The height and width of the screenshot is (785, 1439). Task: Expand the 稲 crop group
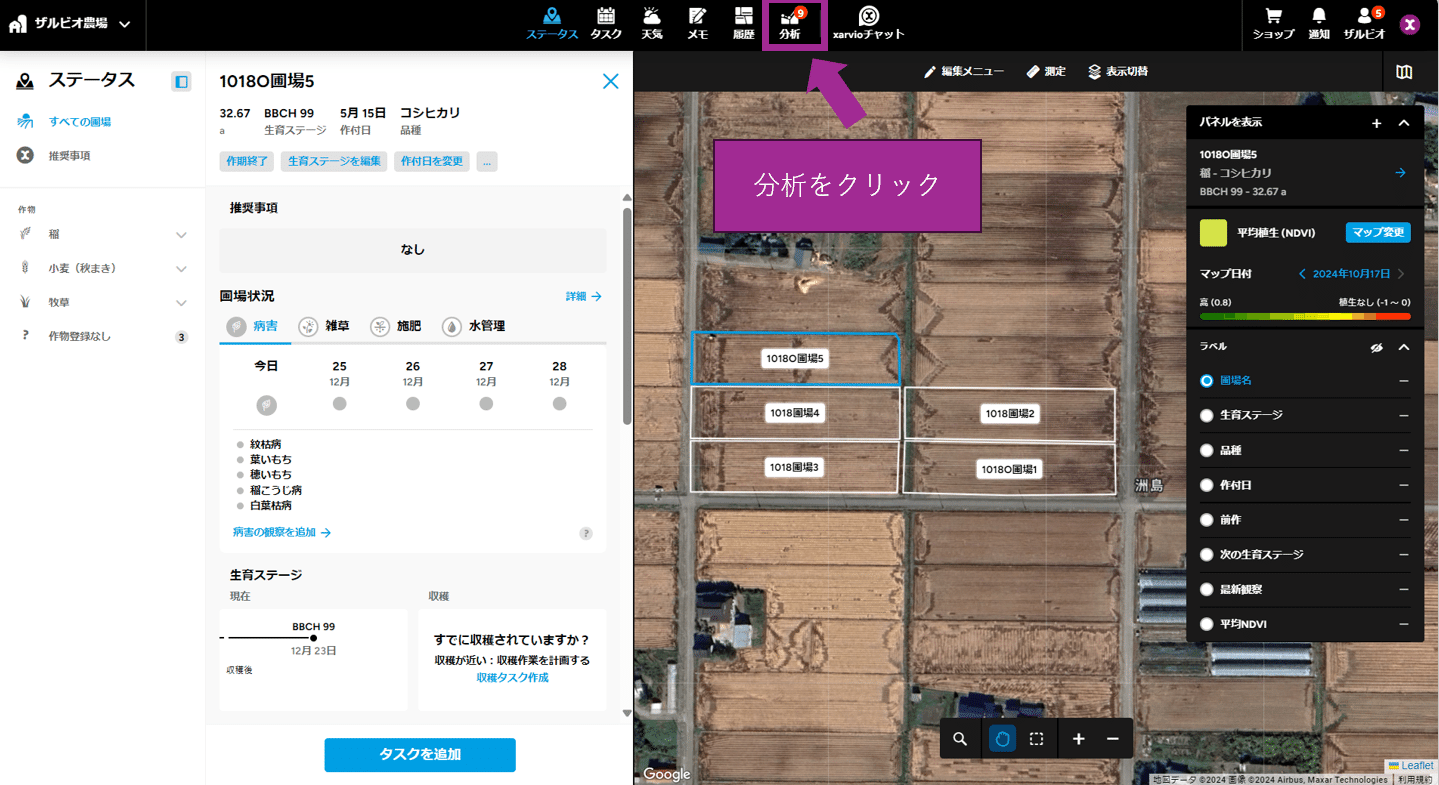click(x=181, y=235)
